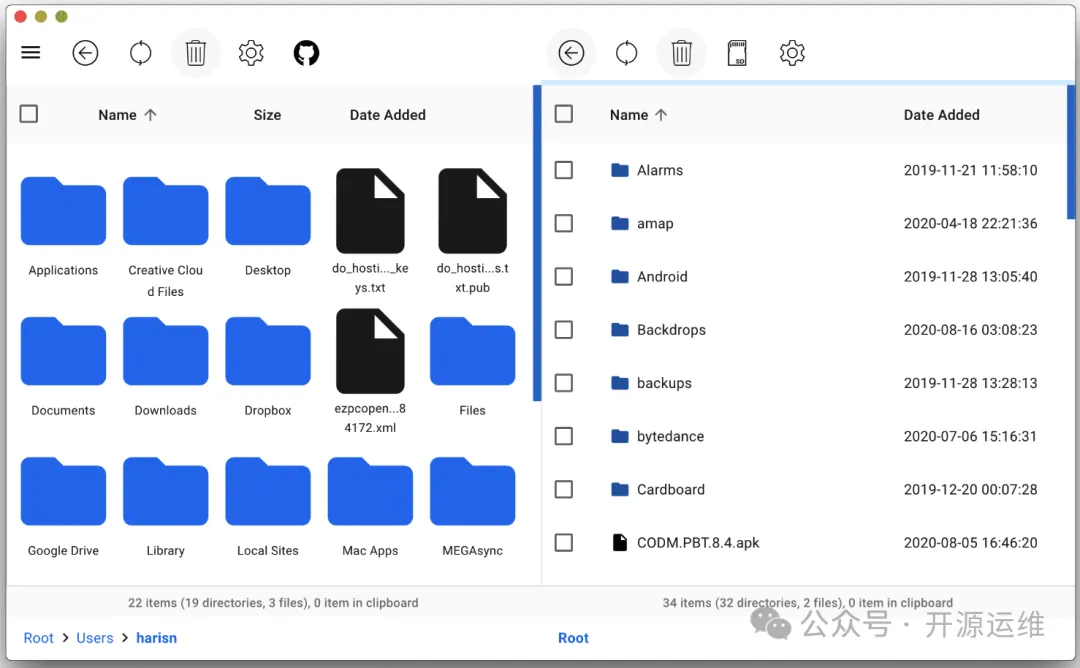This screenshot has width=1080, height=668.
Task: Go back using right pane arrow button
Action: [x=571, y=53]
